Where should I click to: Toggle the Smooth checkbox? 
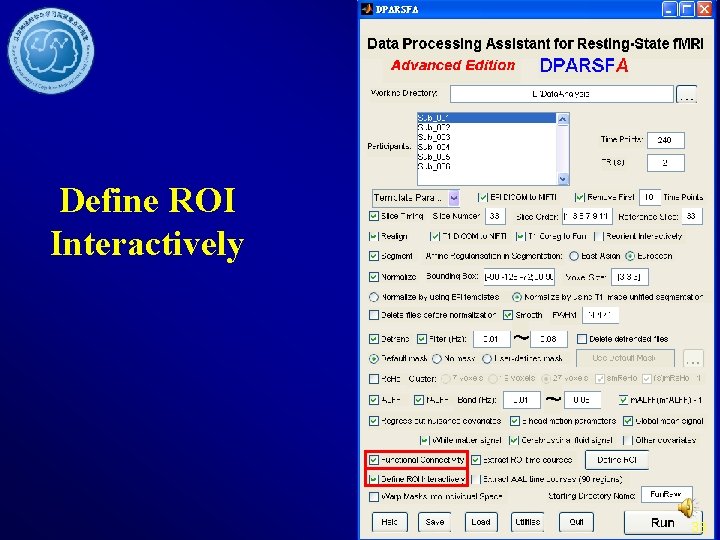(507, 315)
